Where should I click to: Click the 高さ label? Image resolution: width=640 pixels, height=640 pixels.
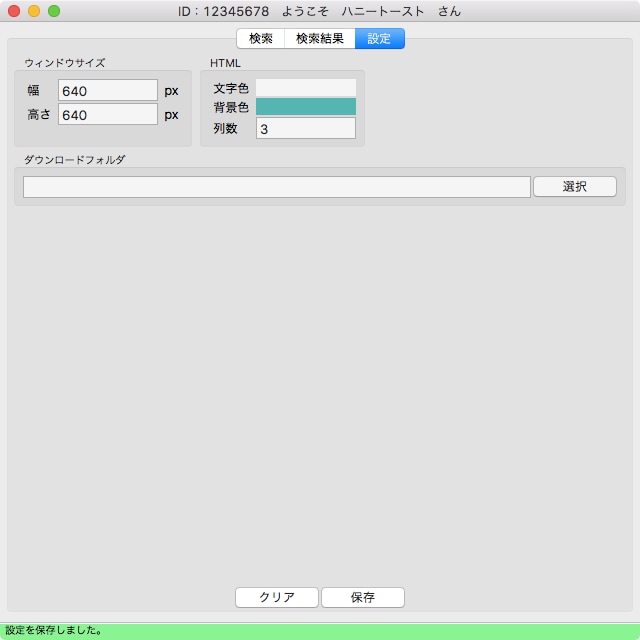click(x=39, y=114)
